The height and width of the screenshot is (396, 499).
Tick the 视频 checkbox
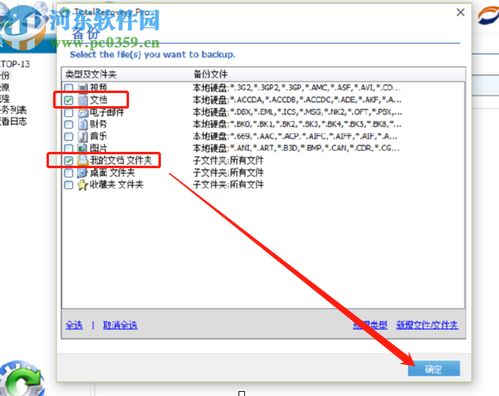point(69,88)
